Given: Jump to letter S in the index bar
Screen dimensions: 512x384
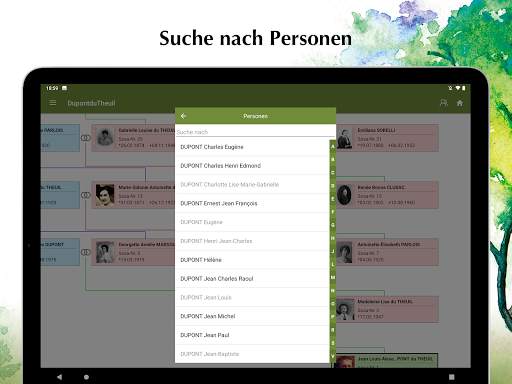Looking at the screenshot, I should tap(333, 343).
